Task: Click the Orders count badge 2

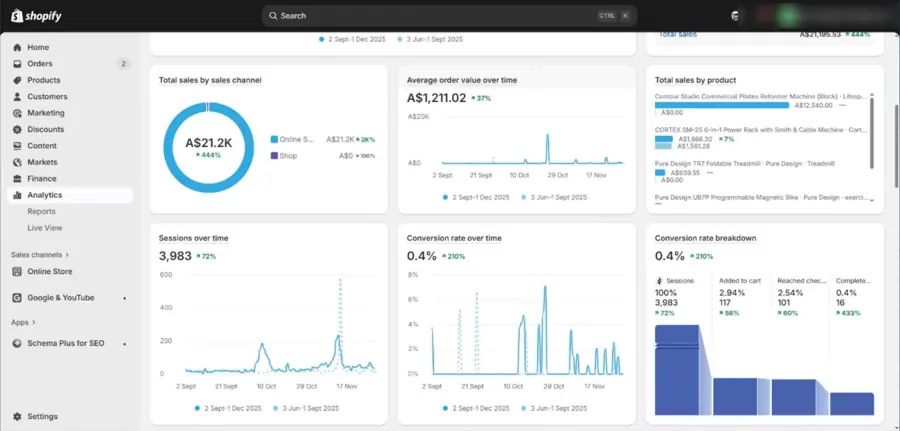Action: pos(123,64)
